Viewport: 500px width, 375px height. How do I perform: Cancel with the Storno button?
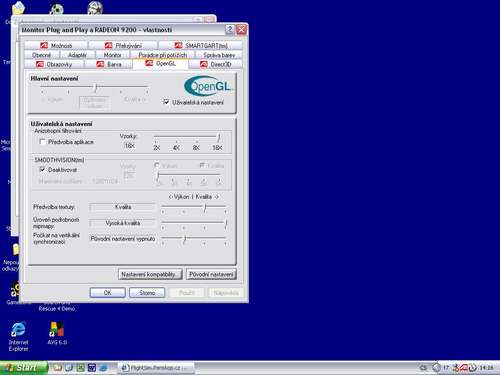coord(147,293)
